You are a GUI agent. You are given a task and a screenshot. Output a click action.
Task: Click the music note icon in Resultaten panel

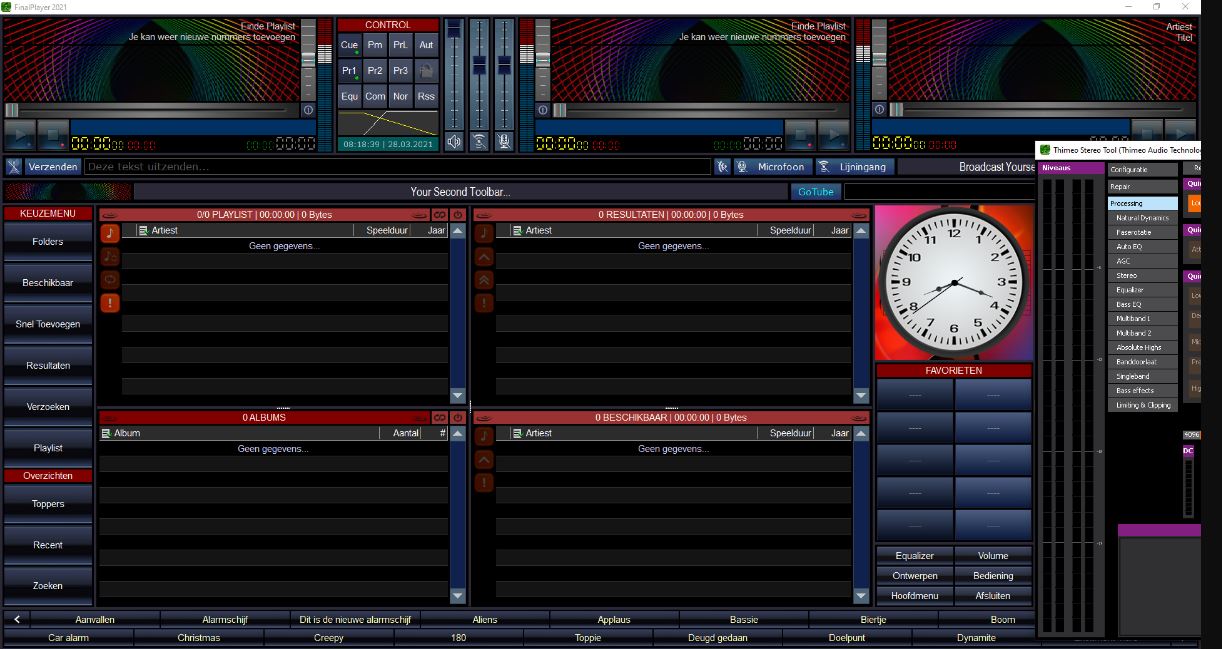[484, 233]
